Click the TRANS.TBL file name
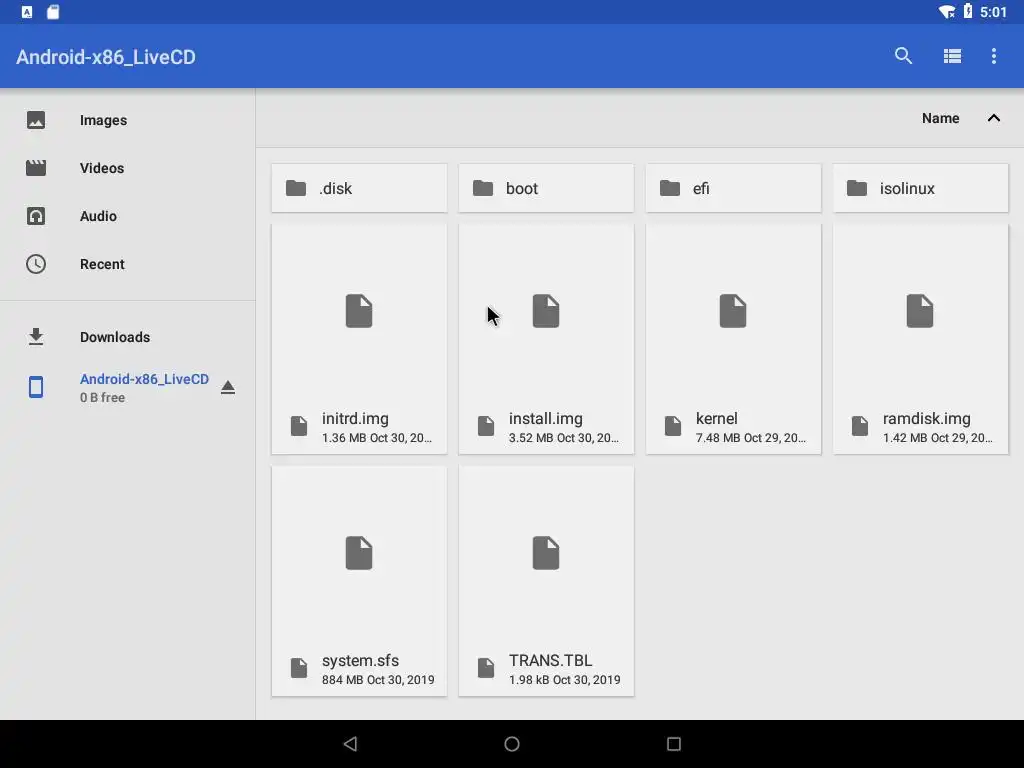The height and width of the screenshot is (768, 1024). [x=551, y=660]
